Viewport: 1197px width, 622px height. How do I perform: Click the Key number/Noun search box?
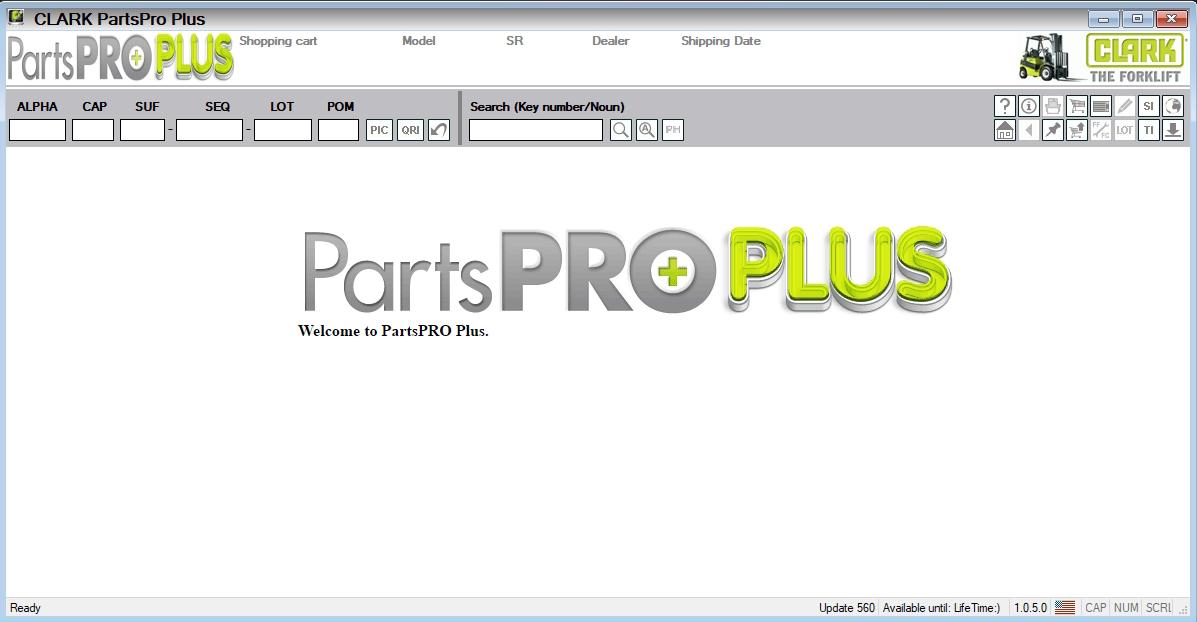coord(536,130)
